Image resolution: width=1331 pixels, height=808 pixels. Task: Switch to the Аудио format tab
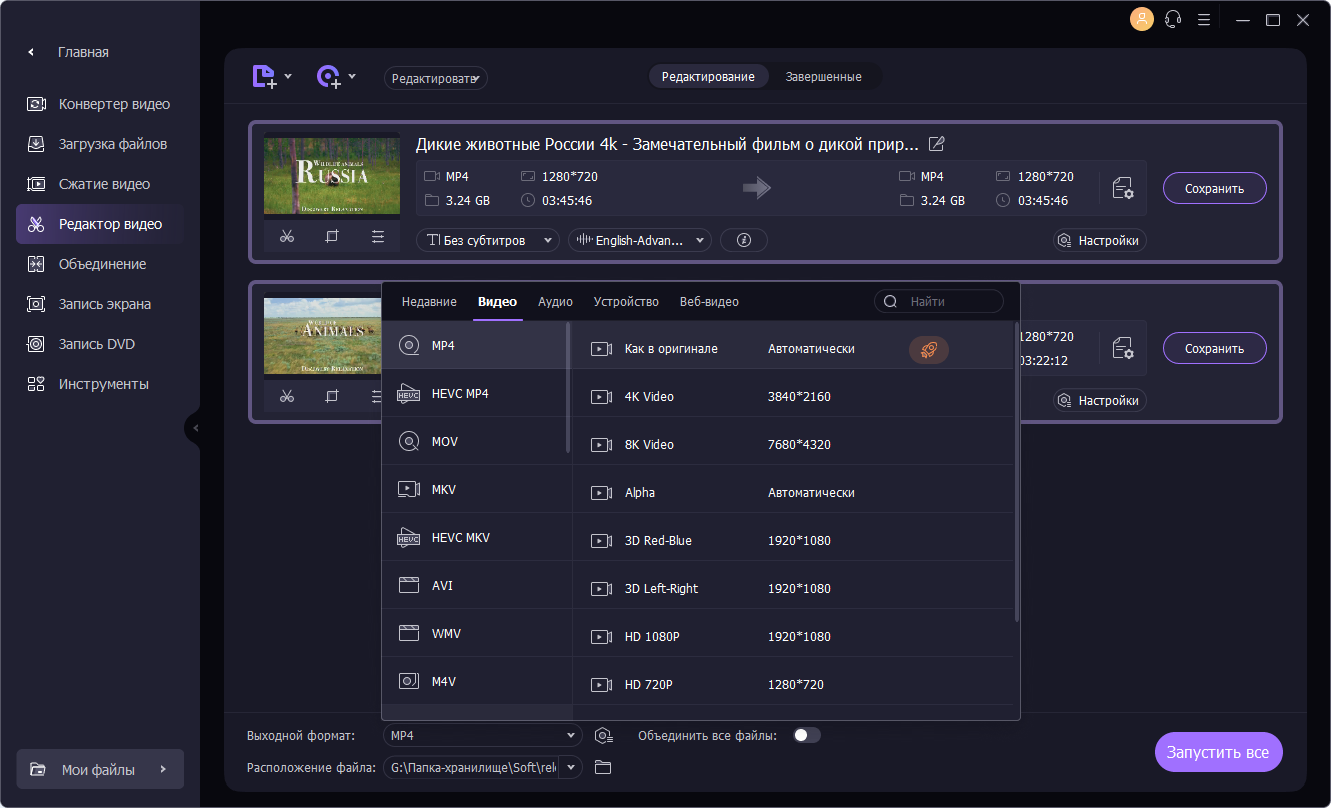[555, 301]
